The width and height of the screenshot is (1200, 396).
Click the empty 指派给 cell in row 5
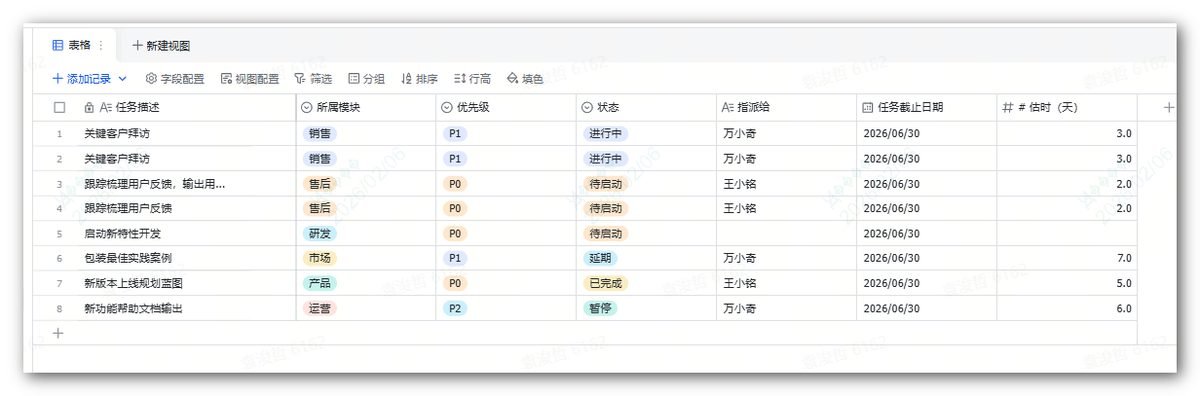[786, 233]
